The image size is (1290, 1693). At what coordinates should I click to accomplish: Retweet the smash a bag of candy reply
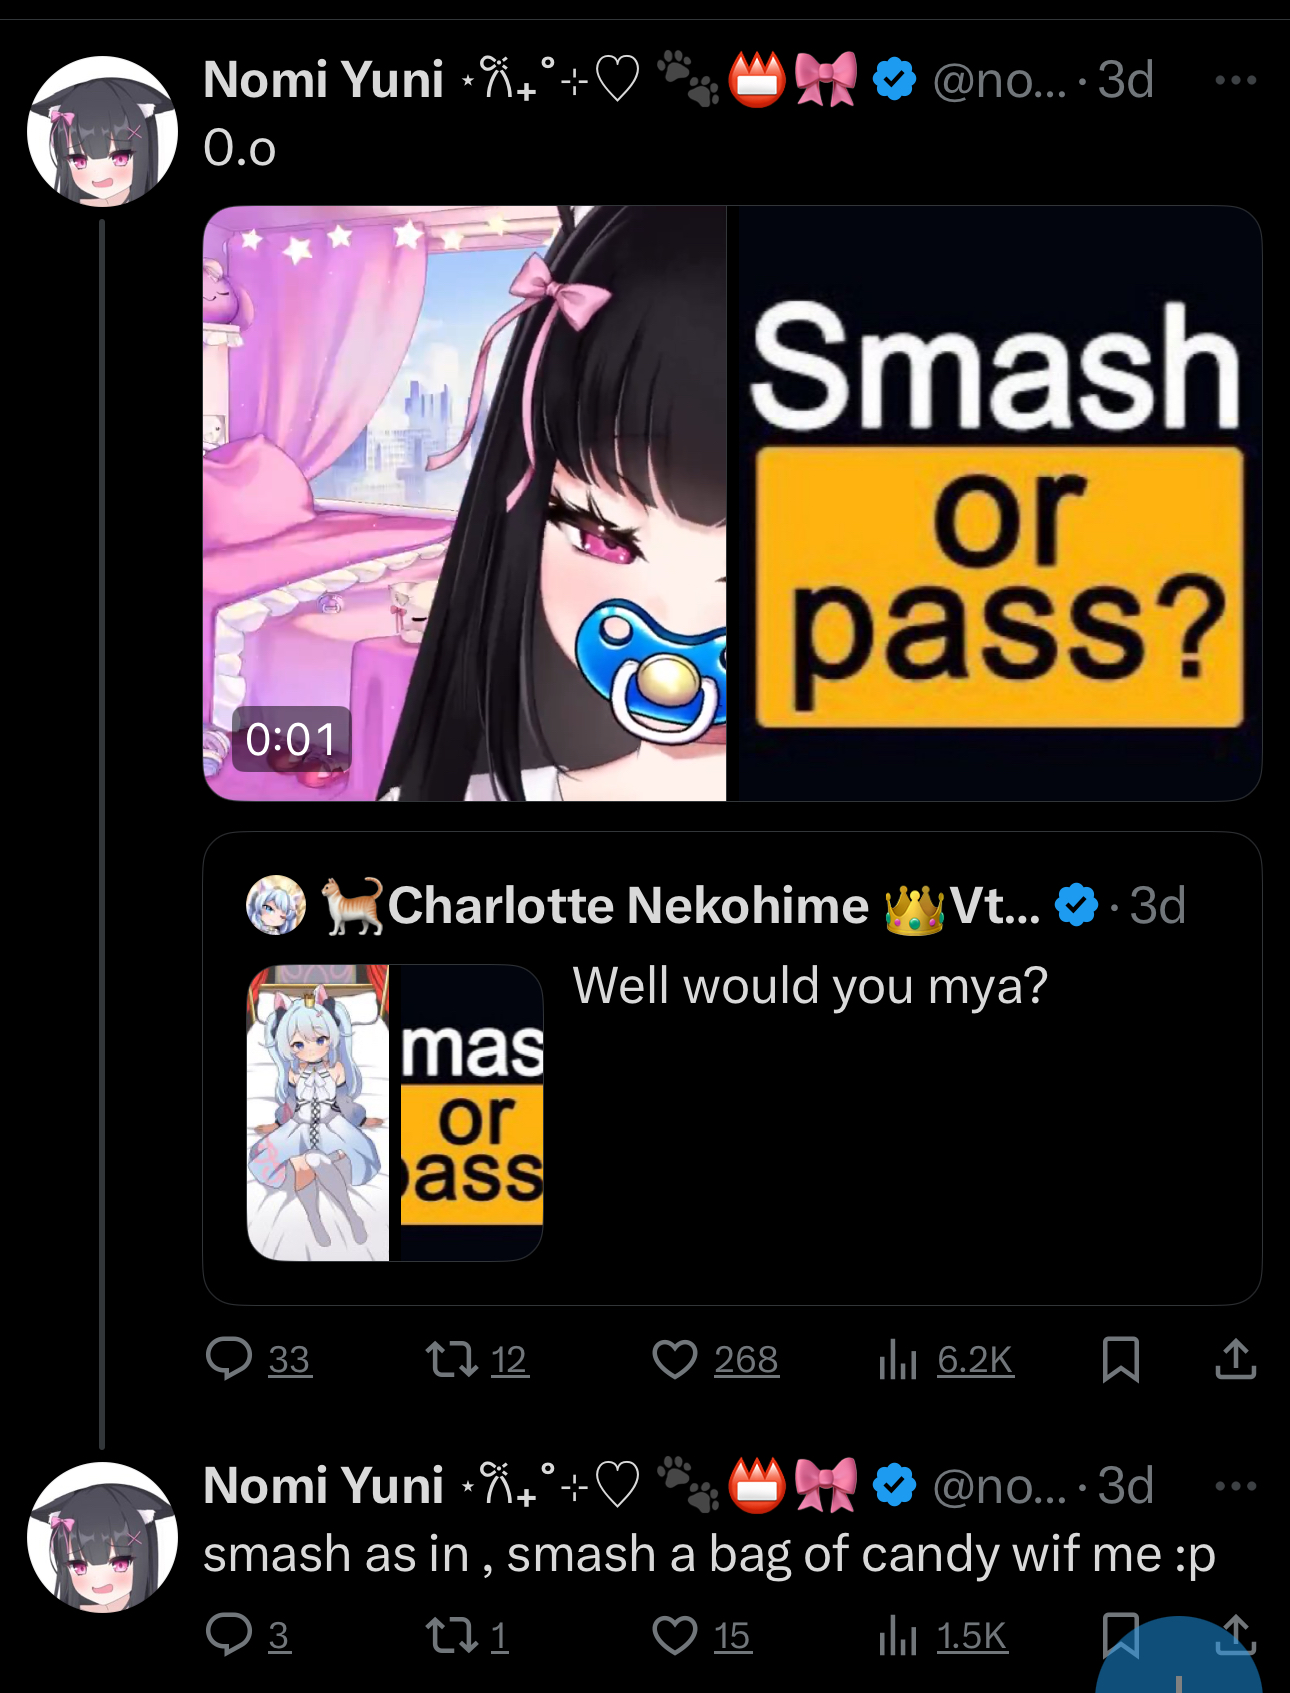tap(467, 1636)
